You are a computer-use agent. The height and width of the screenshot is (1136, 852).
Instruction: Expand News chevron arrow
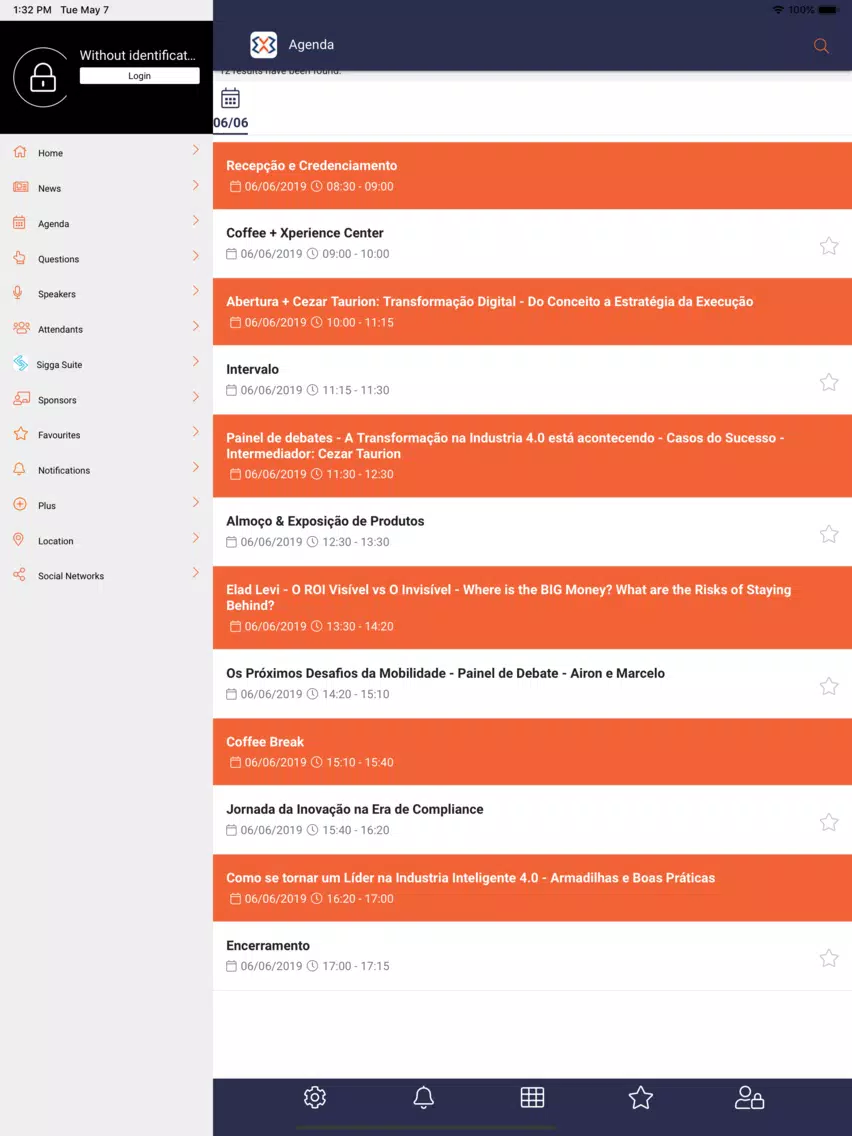coord(196,185)
